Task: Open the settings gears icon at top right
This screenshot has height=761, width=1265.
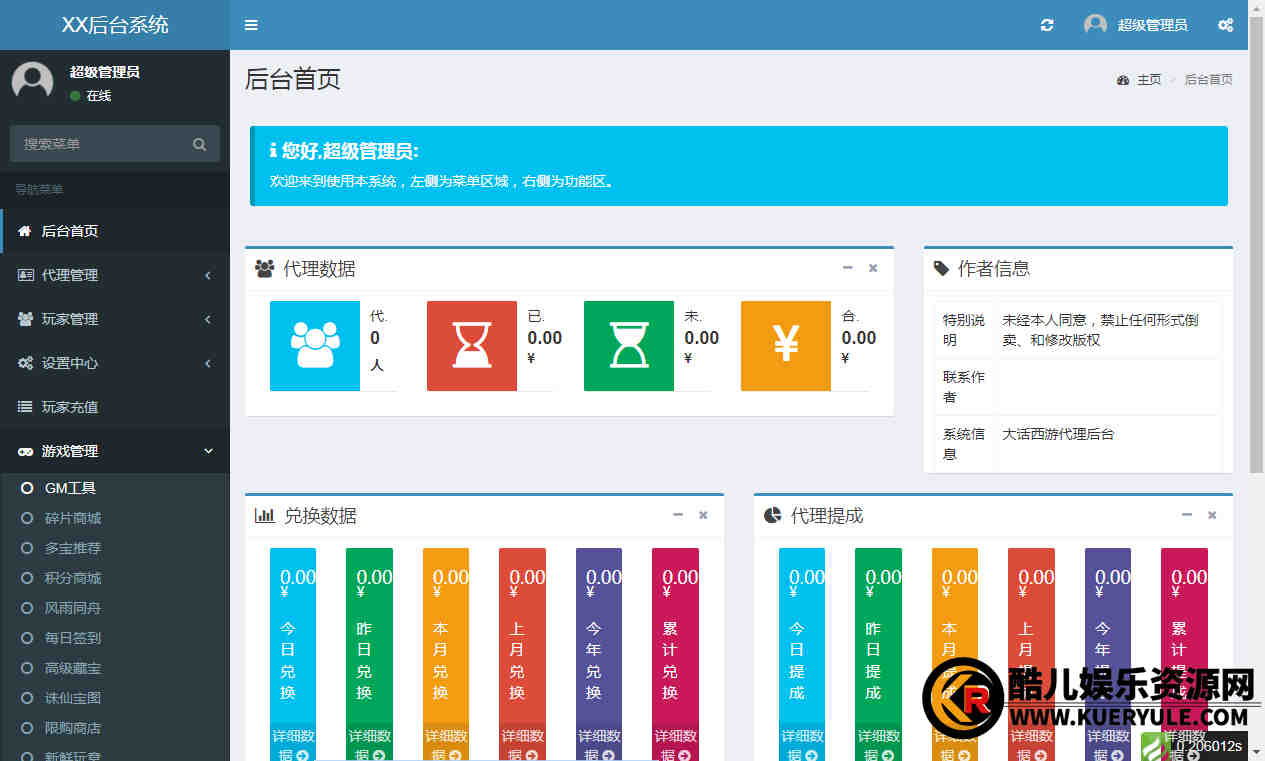Action: pos(1225,25)
